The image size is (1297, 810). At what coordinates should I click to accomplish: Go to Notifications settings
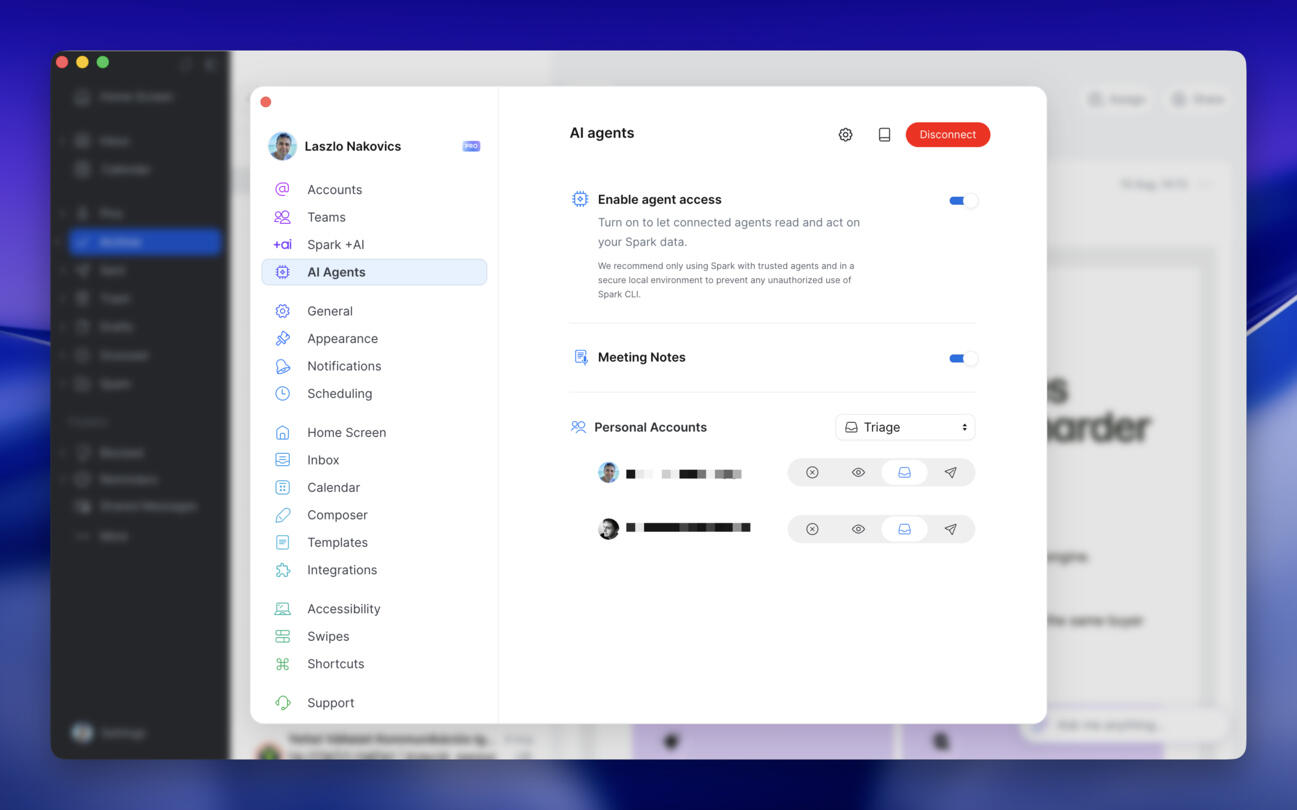point(374,366)
